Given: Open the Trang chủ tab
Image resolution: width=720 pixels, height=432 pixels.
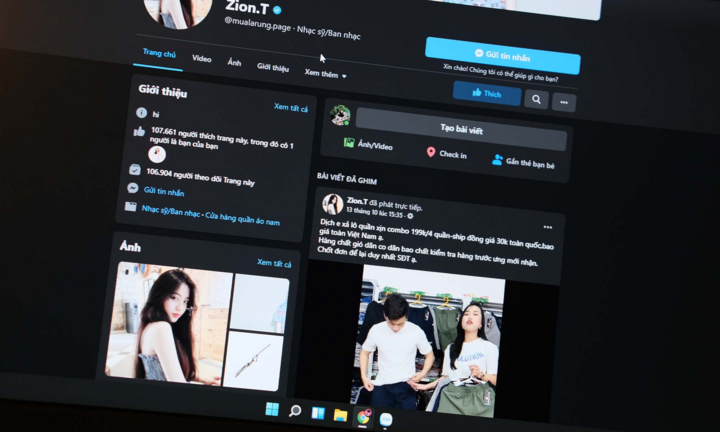Looking at the screenshot, I should 159,53.
